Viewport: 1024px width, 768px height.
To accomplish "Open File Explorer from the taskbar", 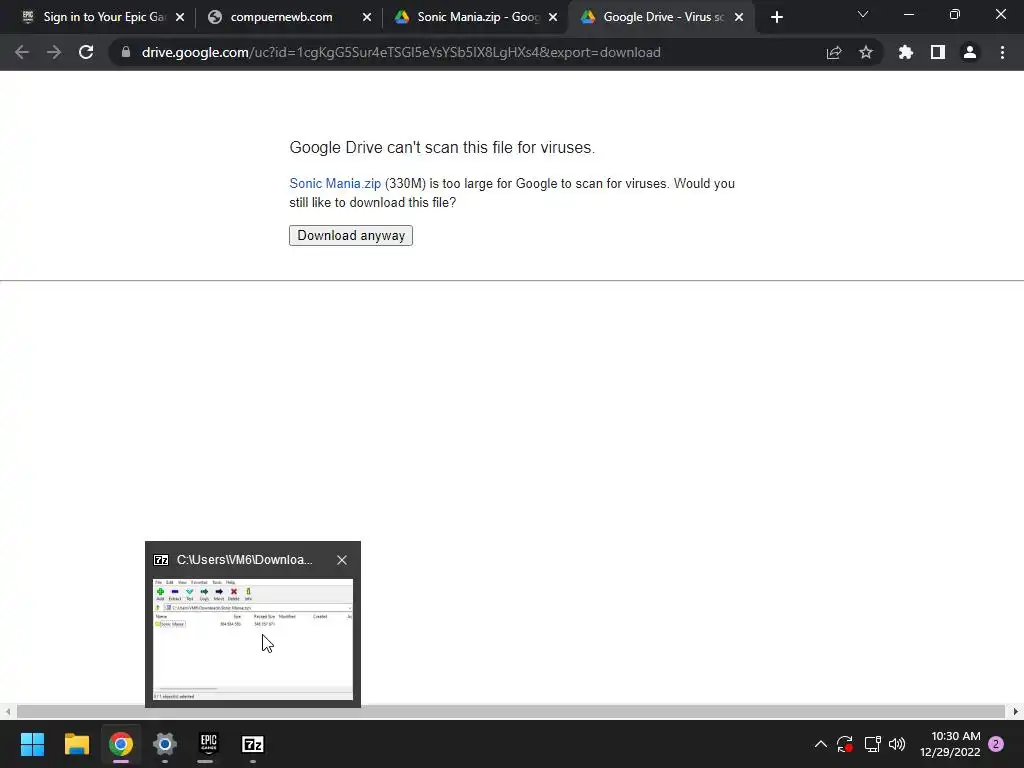I will click(x=76, y=744).
